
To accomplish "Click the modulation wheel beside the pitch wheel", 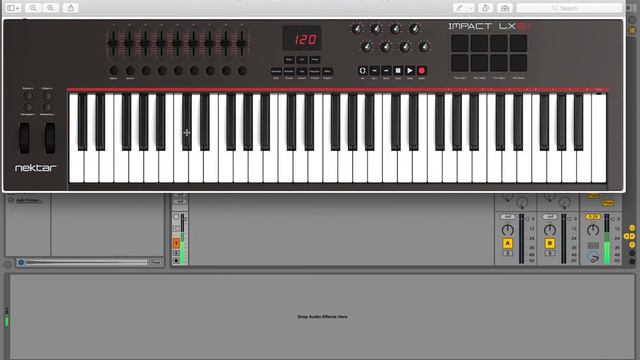I will coord(50,138).
